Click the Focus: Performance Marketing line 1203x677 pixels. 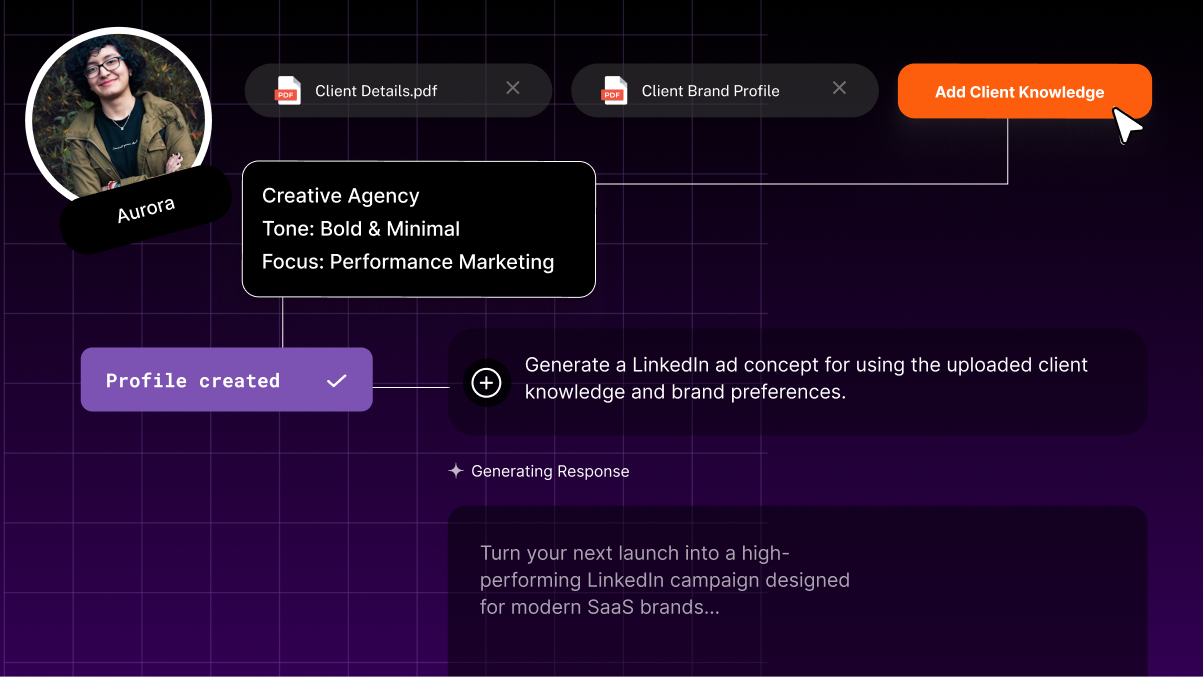pos(408,262)
